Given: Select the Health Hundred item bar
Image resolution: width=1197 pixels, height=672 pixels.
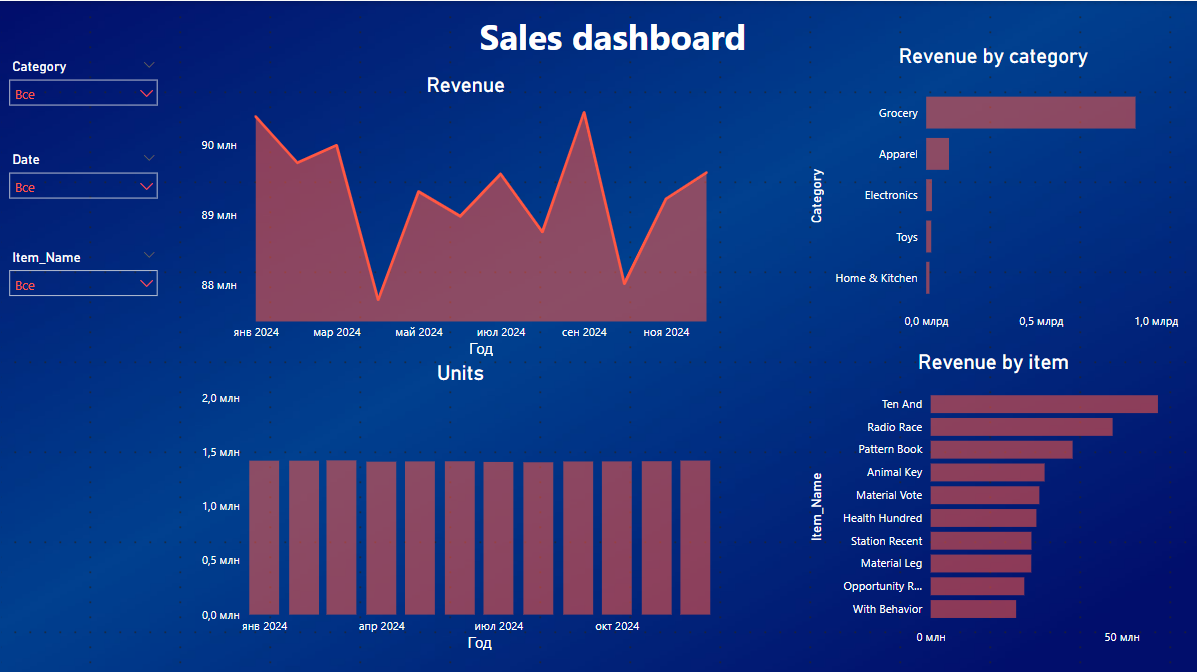Looking at the screenshot, I should (983, 518).
